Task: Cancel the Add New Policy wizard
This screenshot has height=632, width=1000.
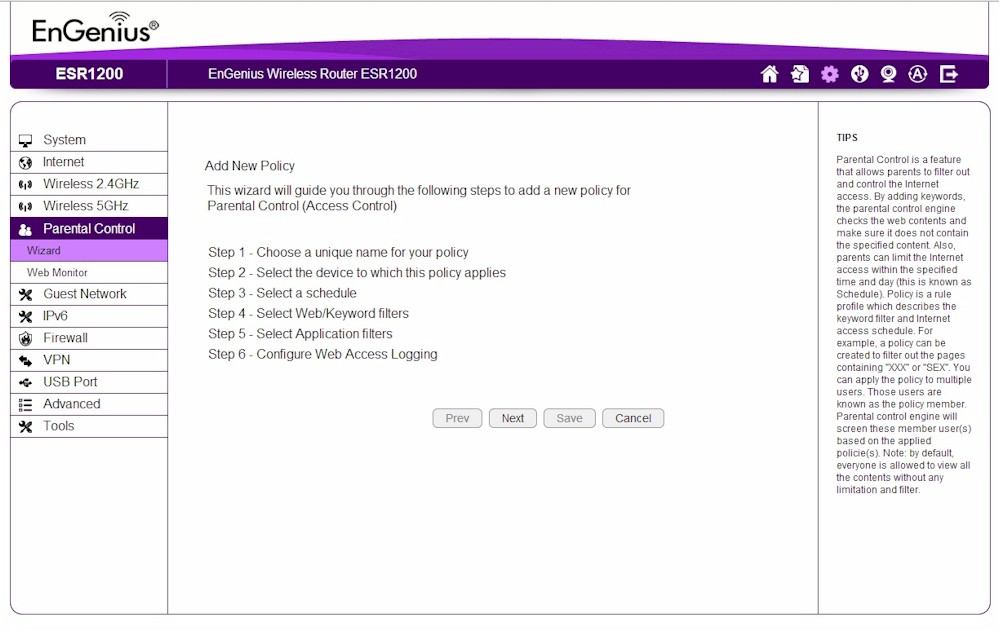Action: [633, 418]
